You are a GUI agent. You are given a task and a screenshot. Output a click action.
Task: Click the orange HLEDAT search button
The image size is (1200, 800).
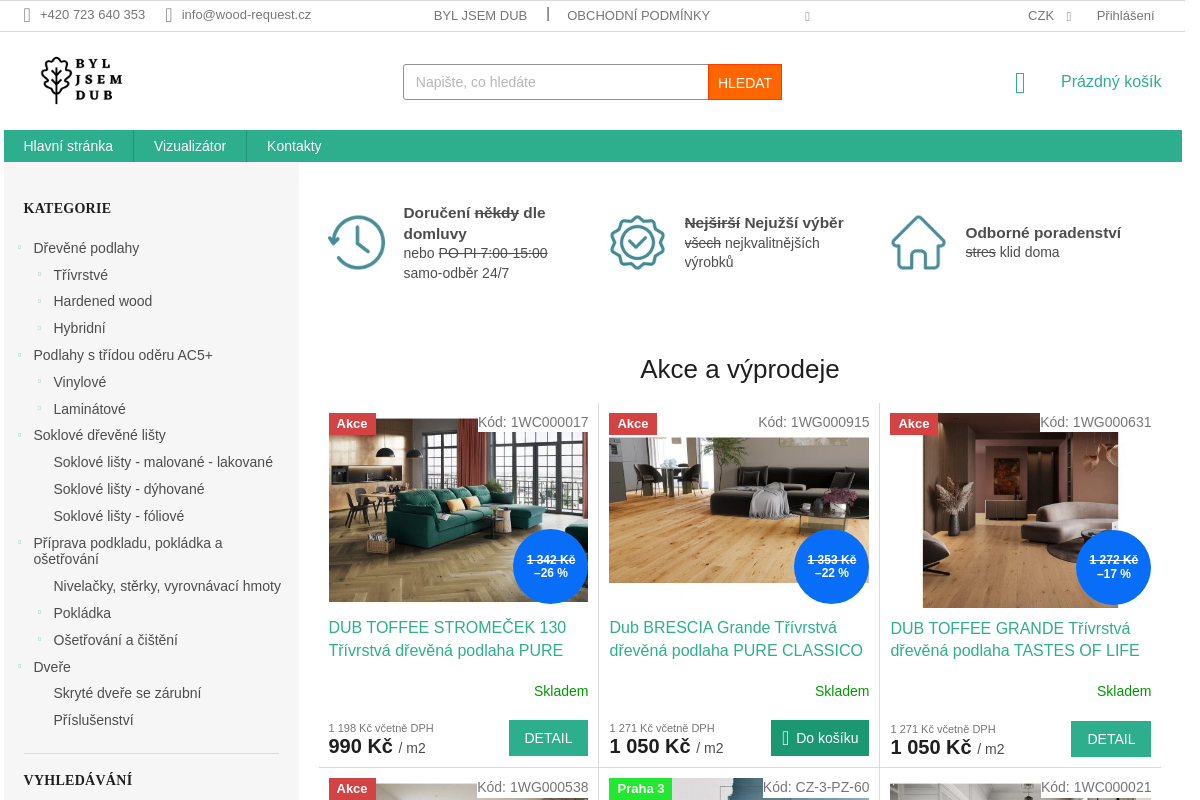tap(745, 82)
